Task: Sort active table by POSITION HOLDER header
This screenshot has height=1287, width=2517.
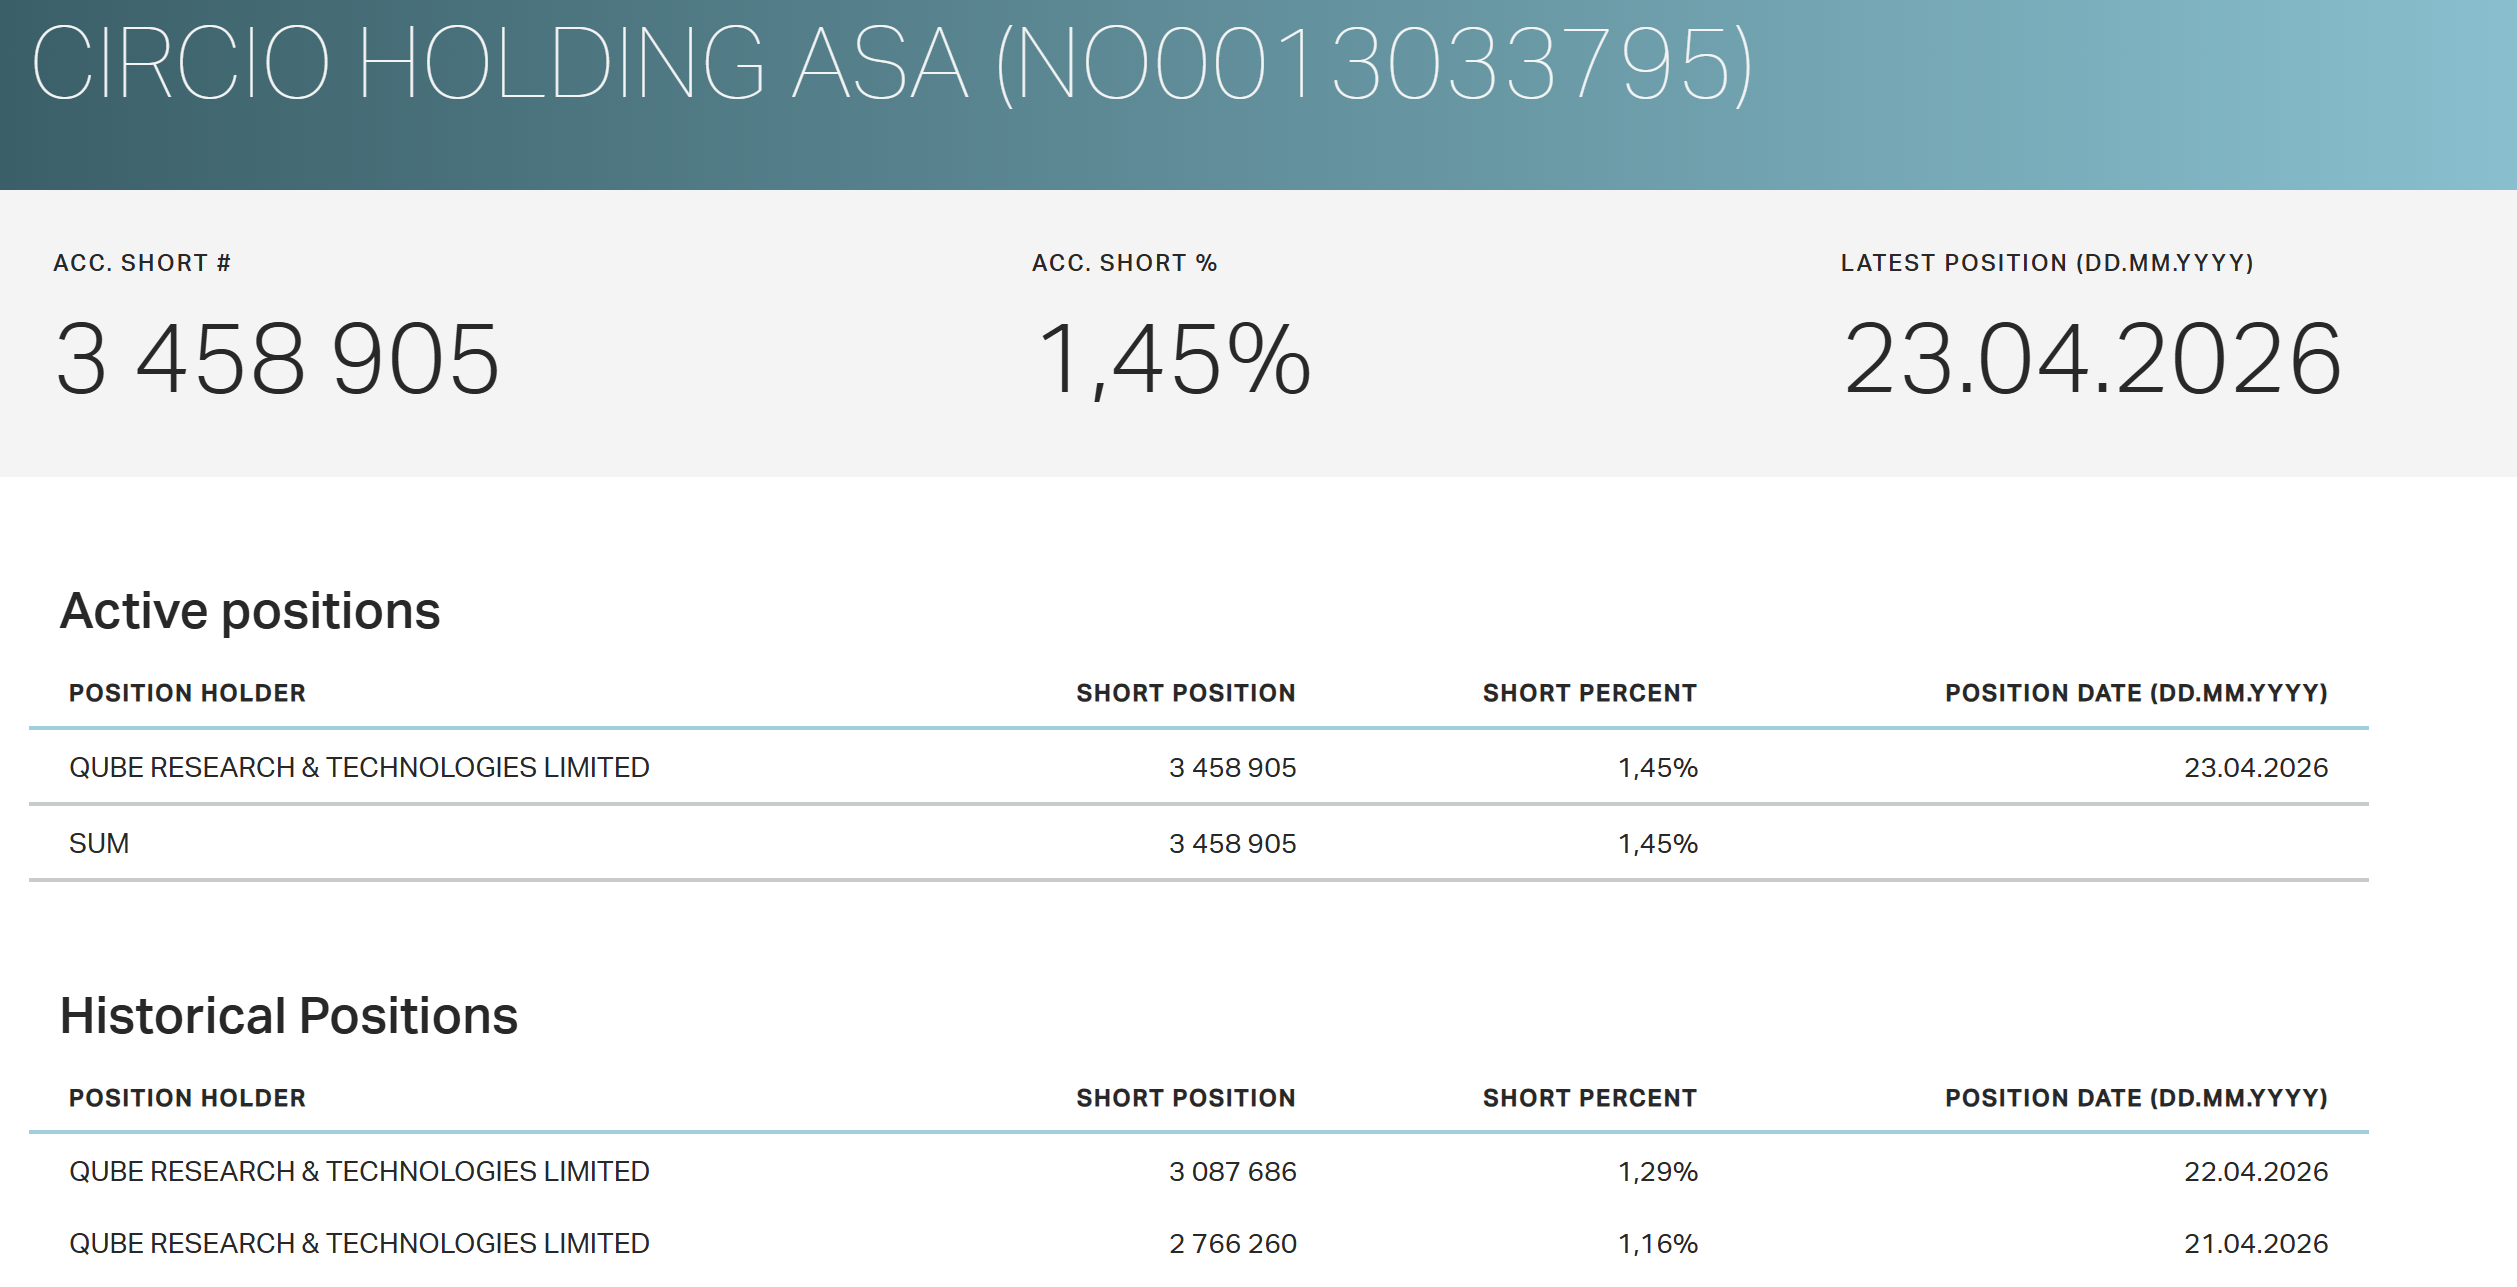Action: click(x=187, y=693)
